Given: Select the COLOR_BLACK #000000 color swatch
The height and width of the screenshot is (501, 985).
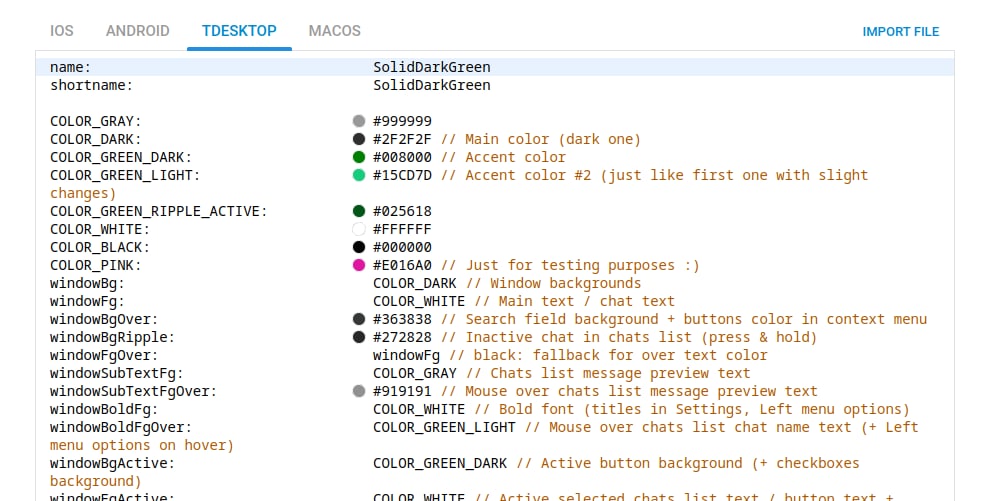Looking at the screenshot, I should [x=359, y=247].
